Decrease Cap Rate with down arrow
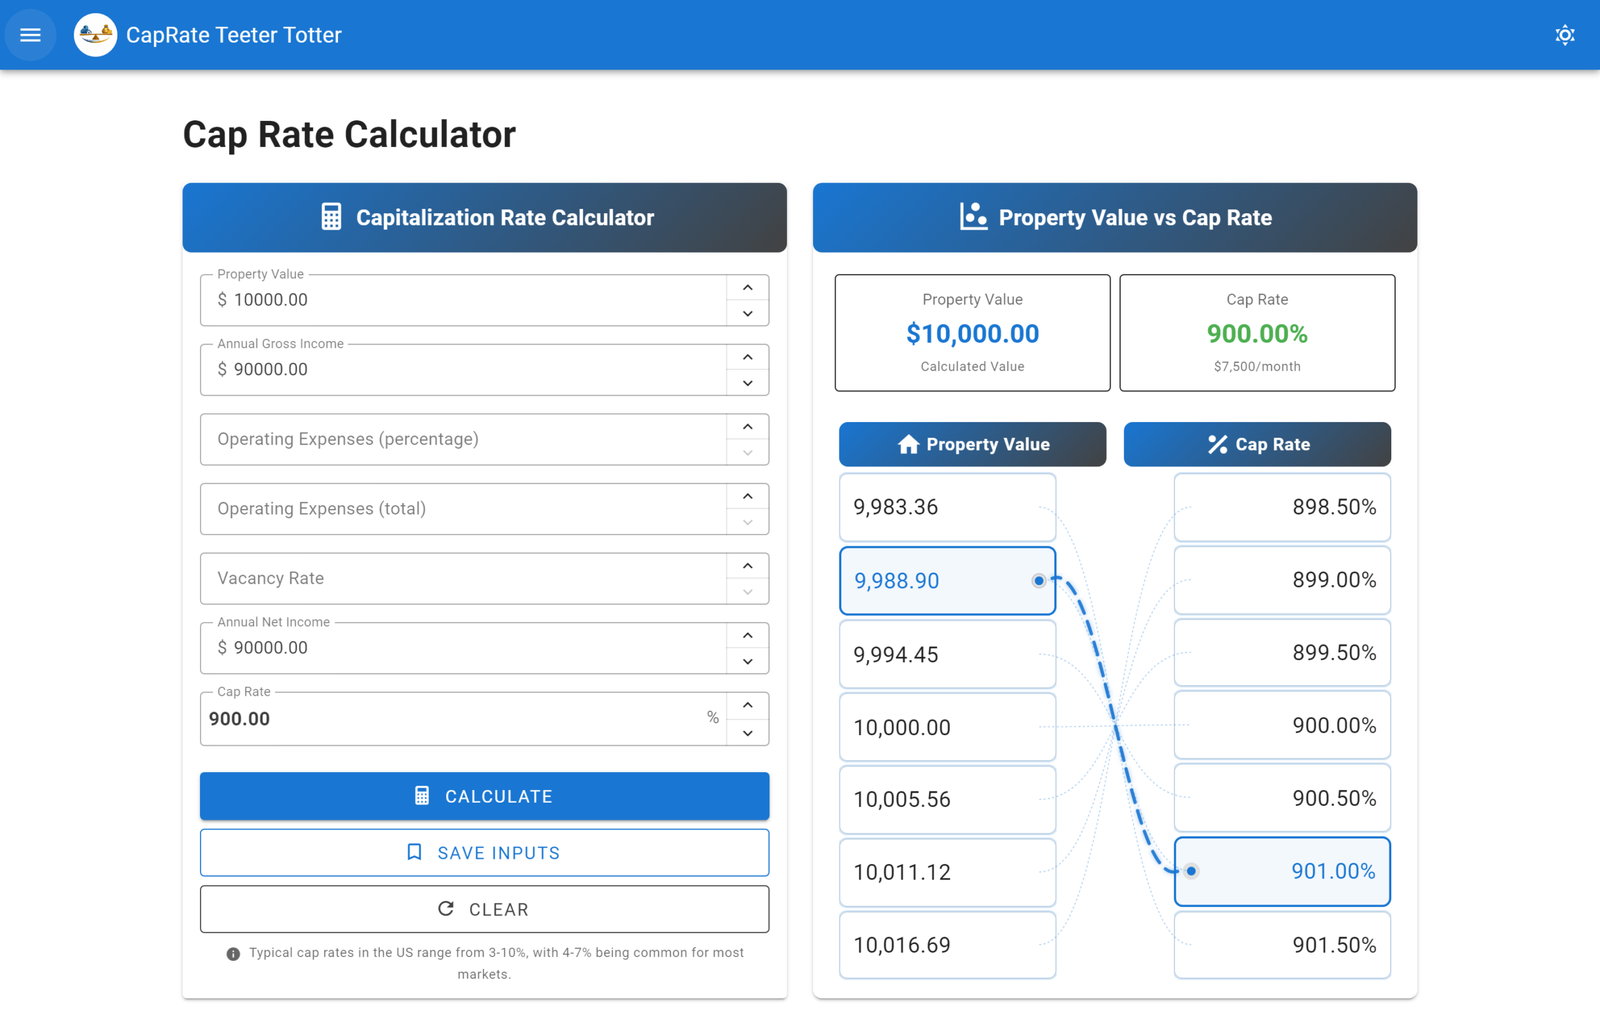The image size is (1600, 1011). [748, 733]
